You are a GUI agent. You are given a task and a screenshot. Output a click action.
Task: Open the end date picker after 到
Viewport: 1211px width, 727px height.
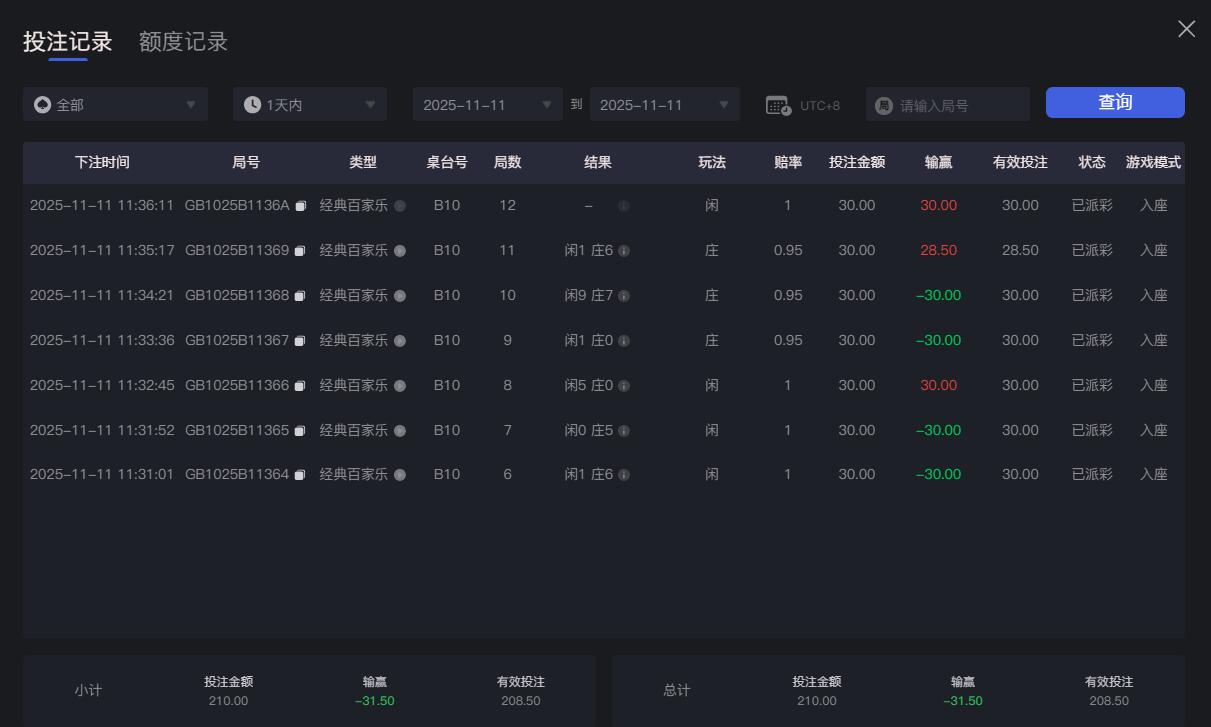[664, 104]
